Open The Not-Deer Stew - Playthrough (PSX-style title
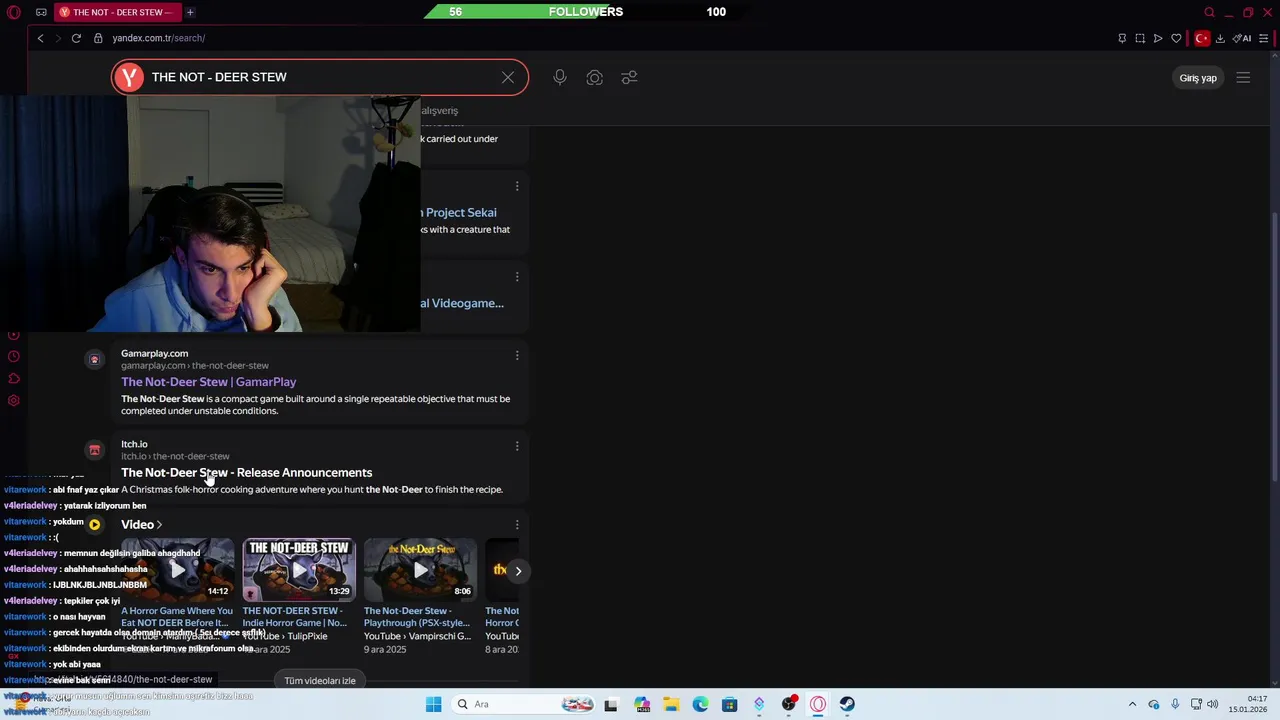1280x720 pixels. (x=417, y=616)
